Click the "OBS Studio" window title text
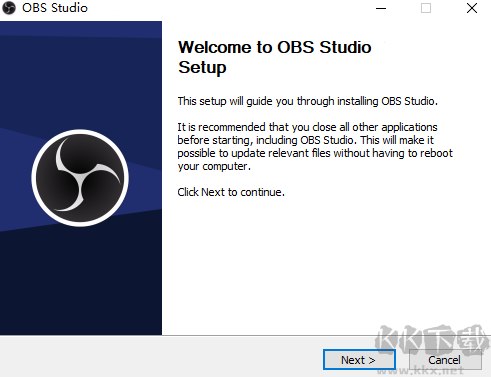 (55, 8)
